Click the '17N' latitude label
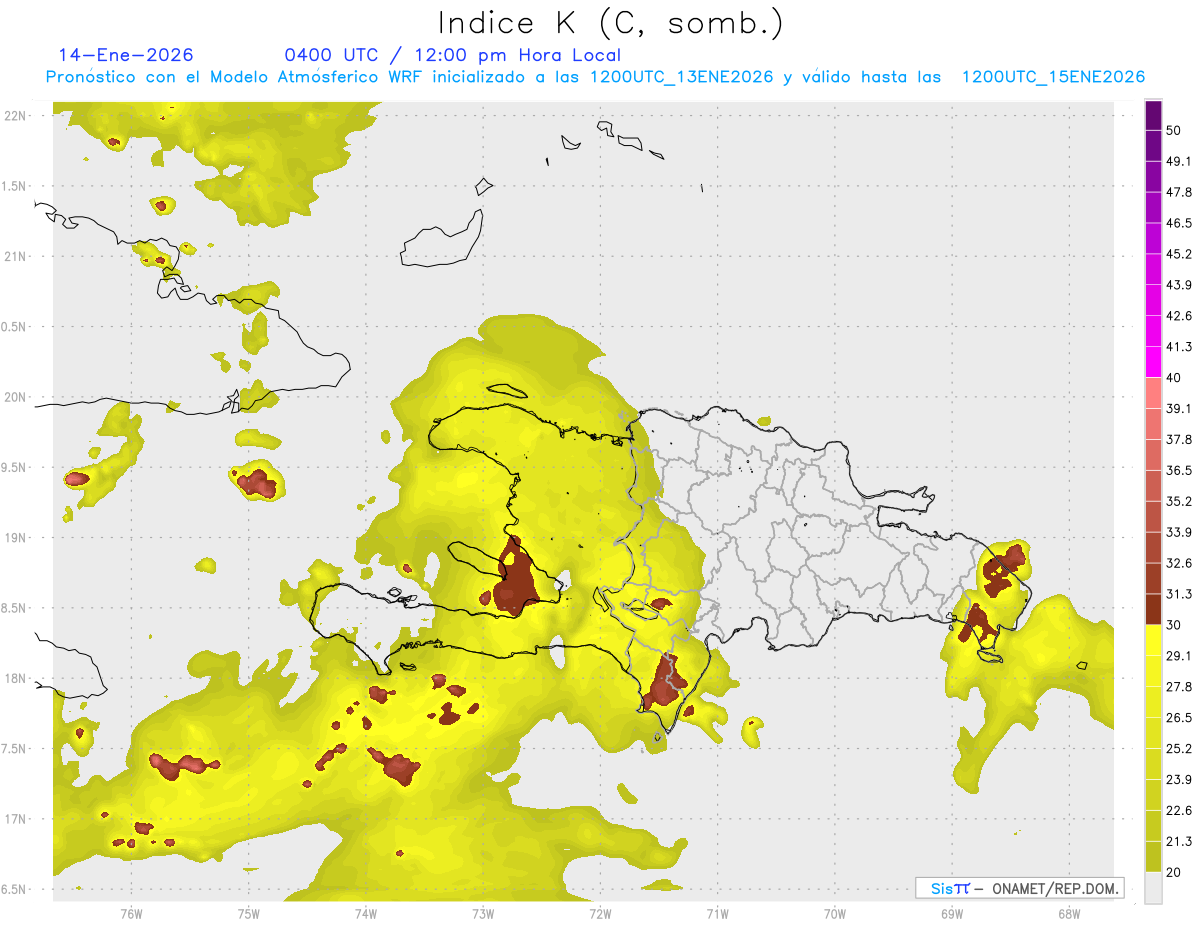This screenshot has height=927, width=1200. point(16,820)
